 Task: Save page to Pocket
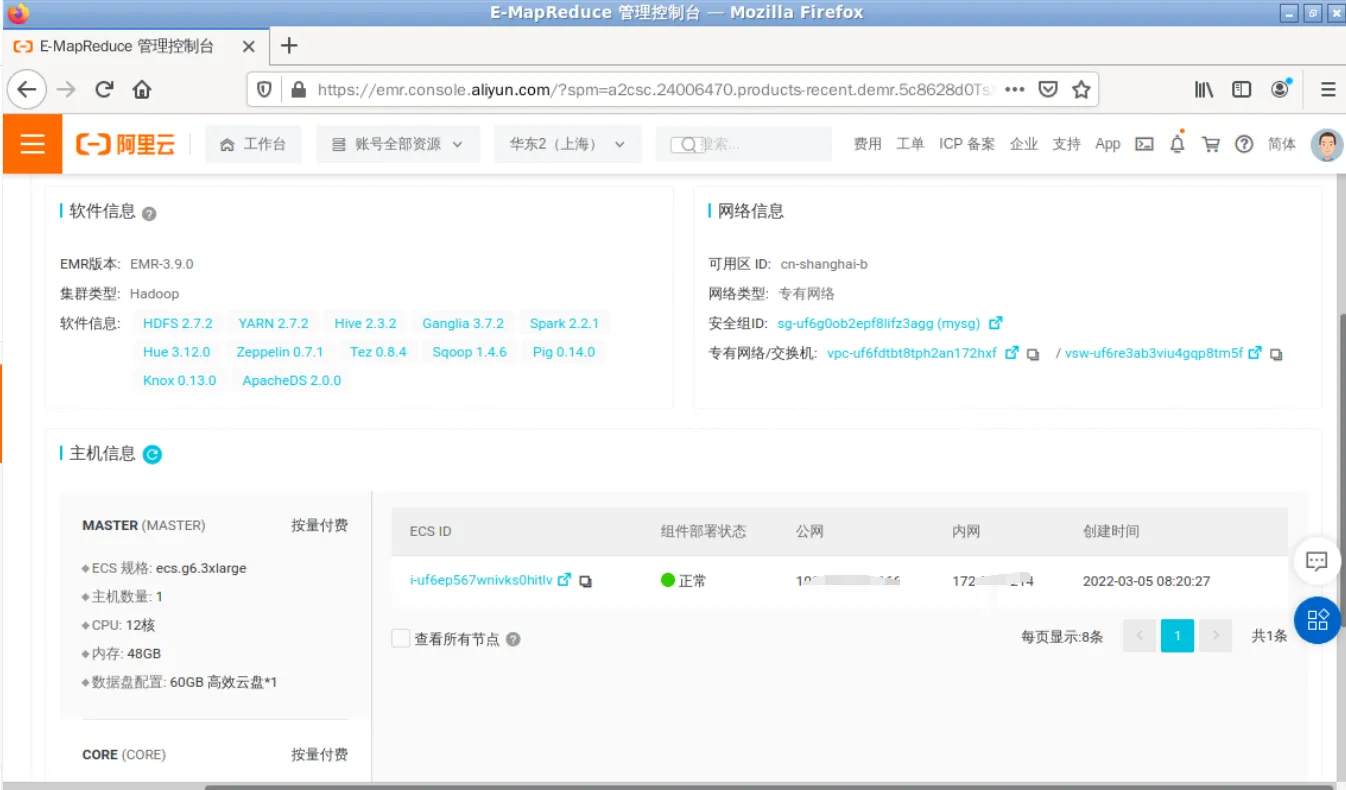1048,89
